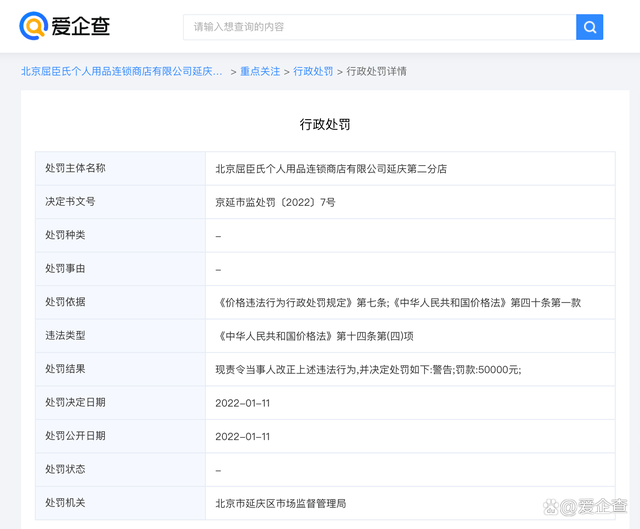The height and width of the screenshot is (529, 640).
Task: Click the blue search magnifier button
Action: click(x=589, y=27)
